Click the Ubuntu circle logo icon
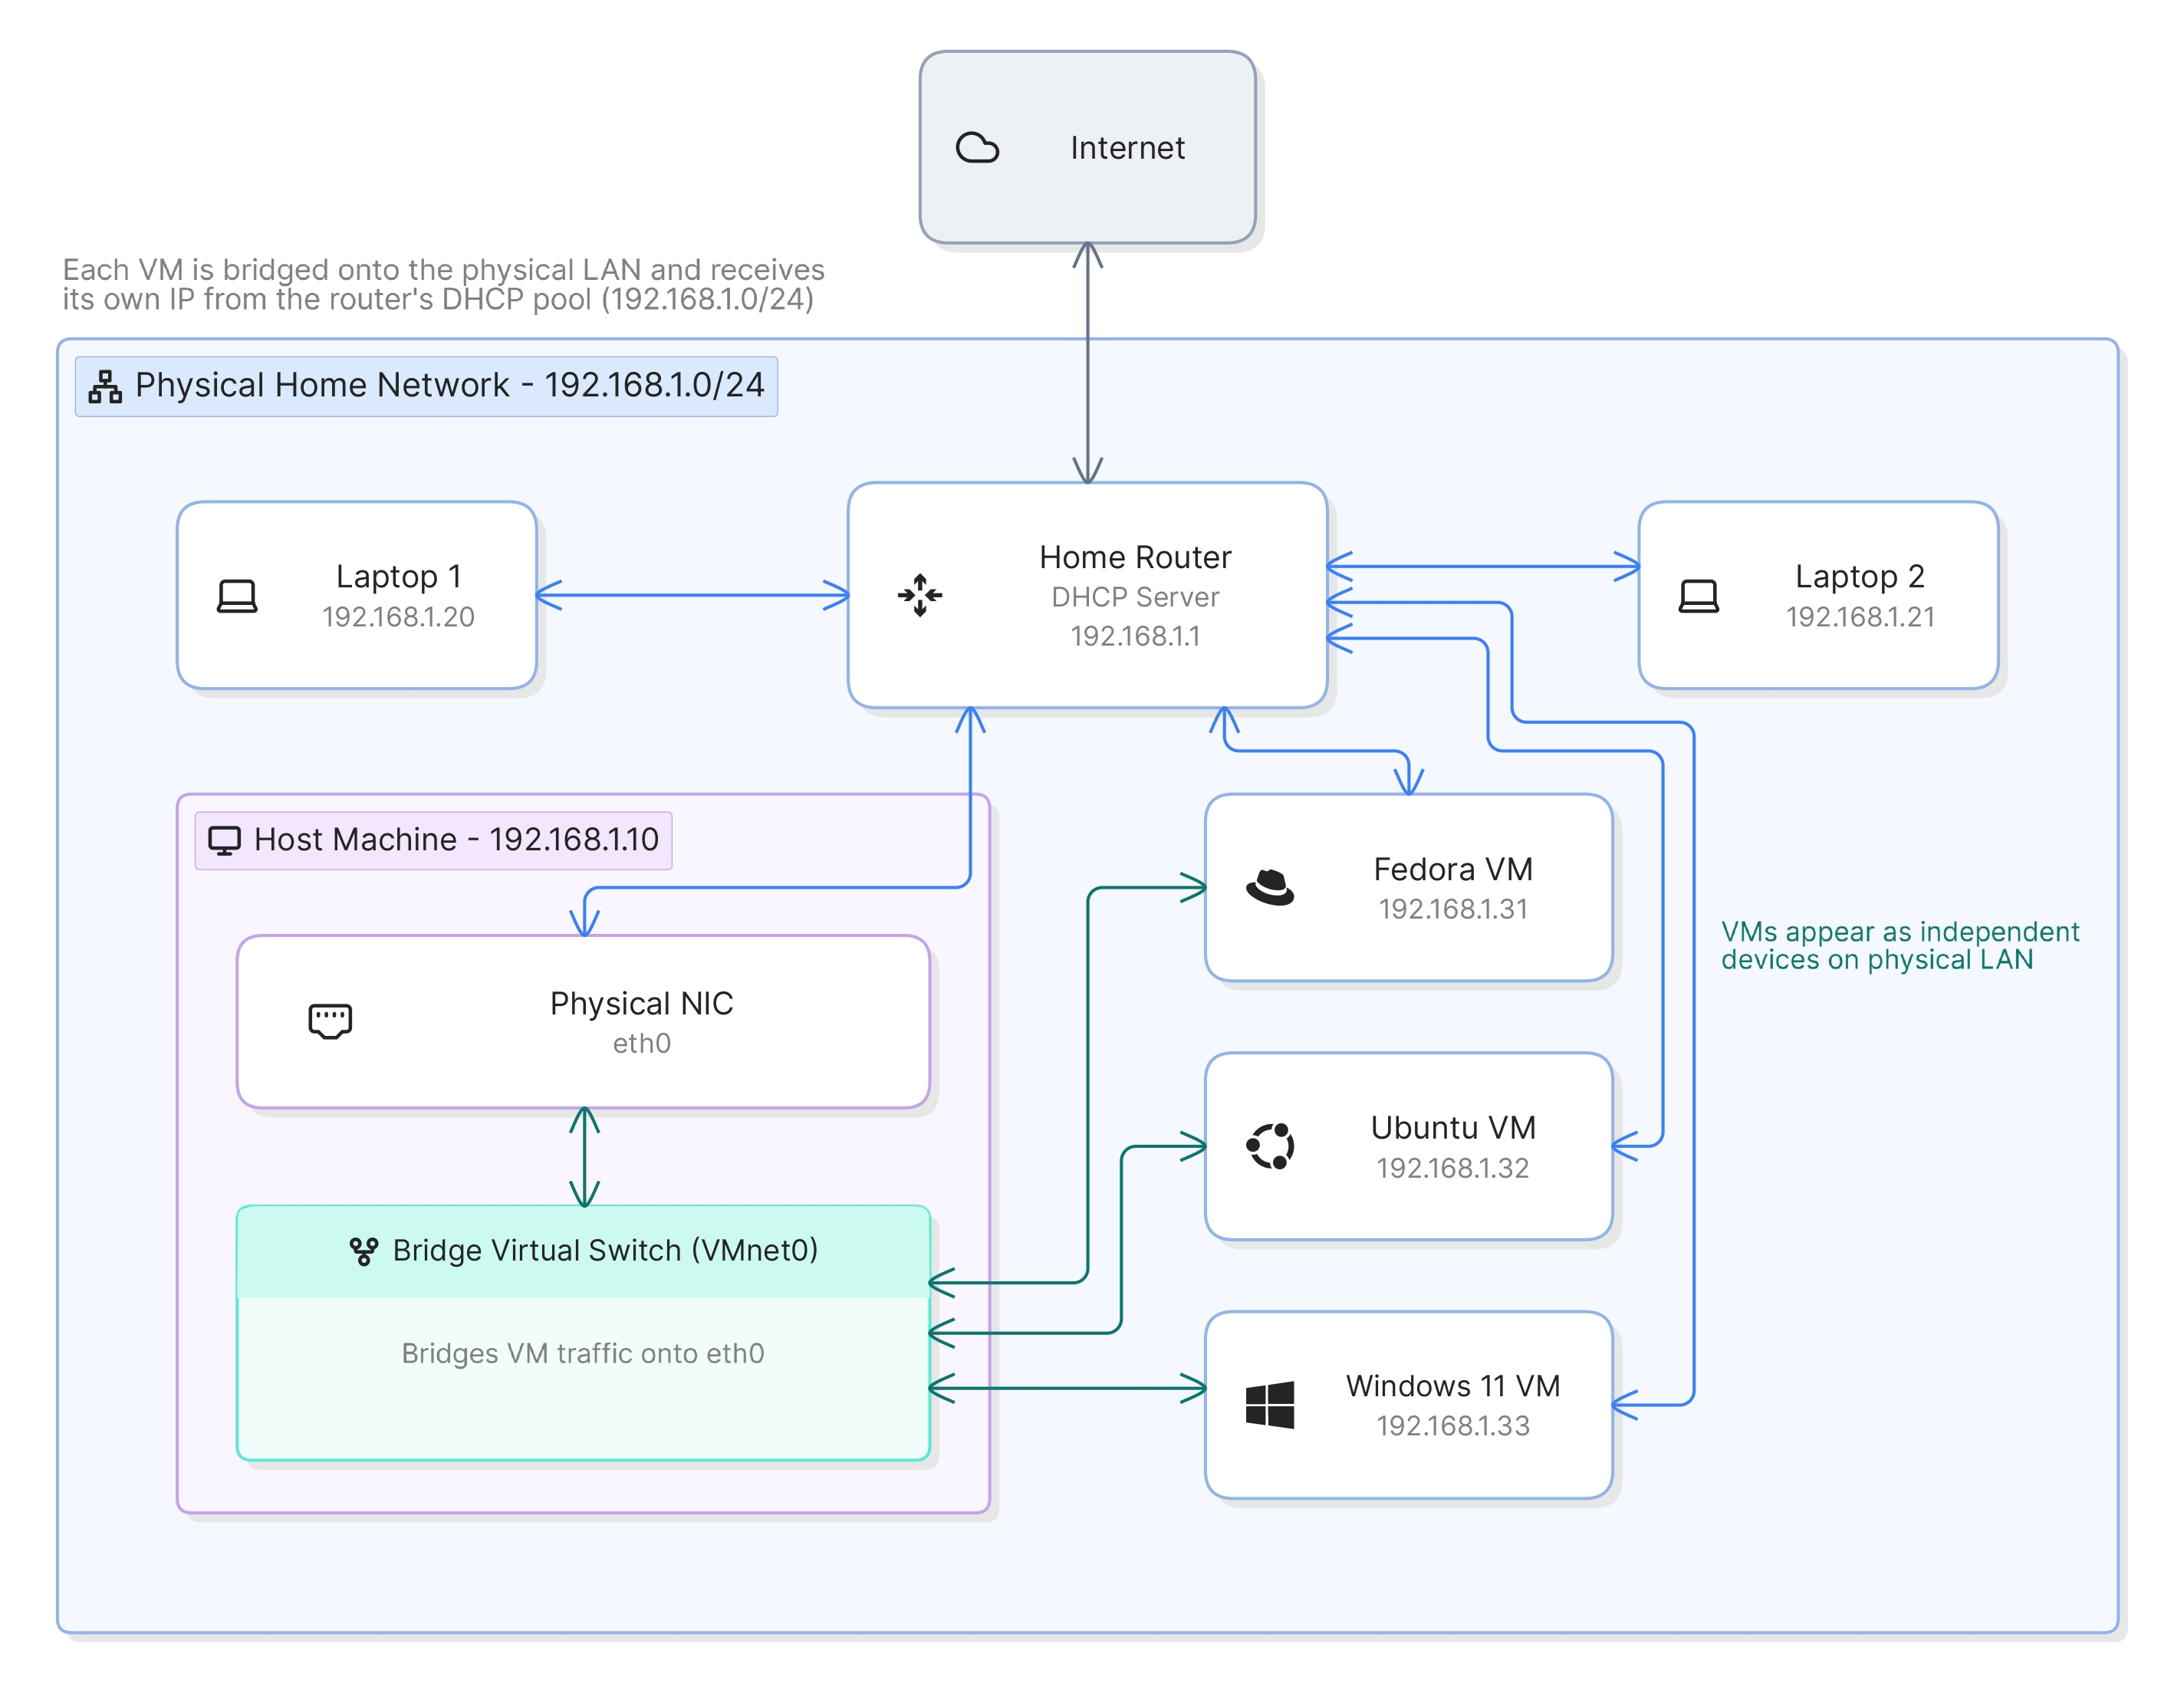The height and width of the screenshot is (1693, 2184). pyautogui.click(x=1270, y=1146)
